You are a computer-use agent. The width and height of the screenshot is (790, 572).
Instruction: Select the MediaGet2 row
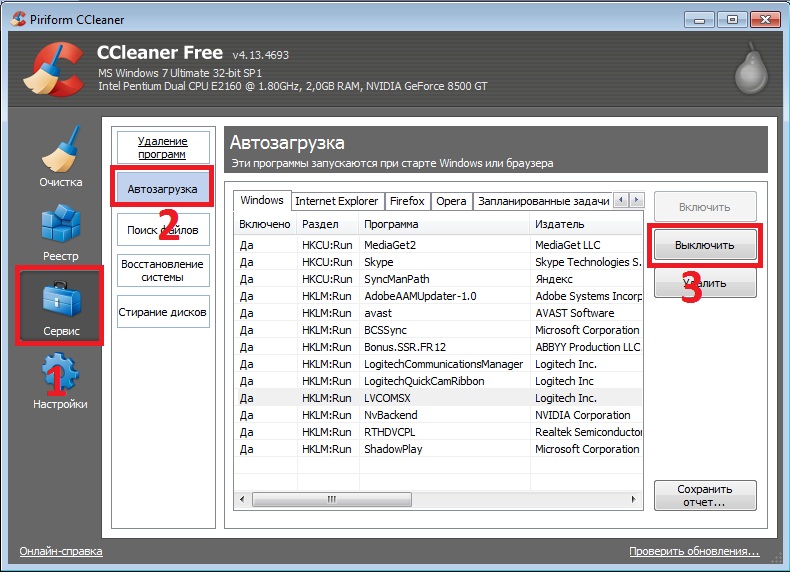(x=438, y=245)
